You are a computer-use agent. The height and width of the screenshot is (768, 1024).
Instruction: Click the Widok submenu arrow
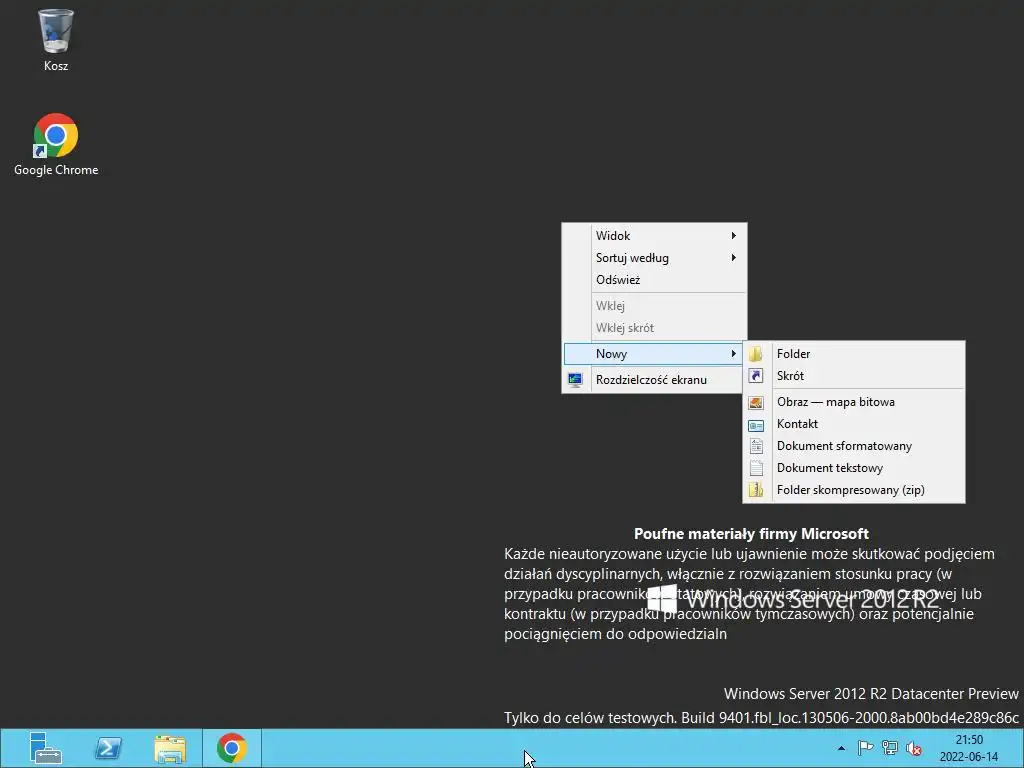pos(733,236)
